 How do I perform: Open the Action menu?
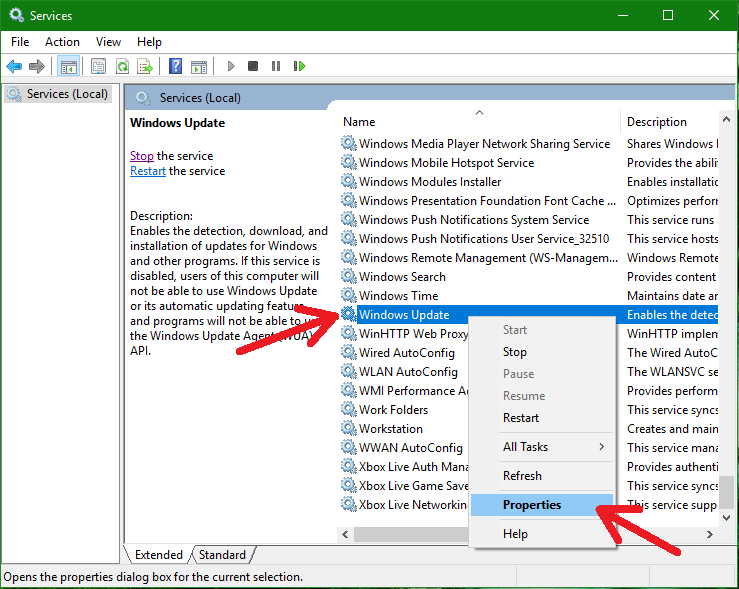point(62,42)
